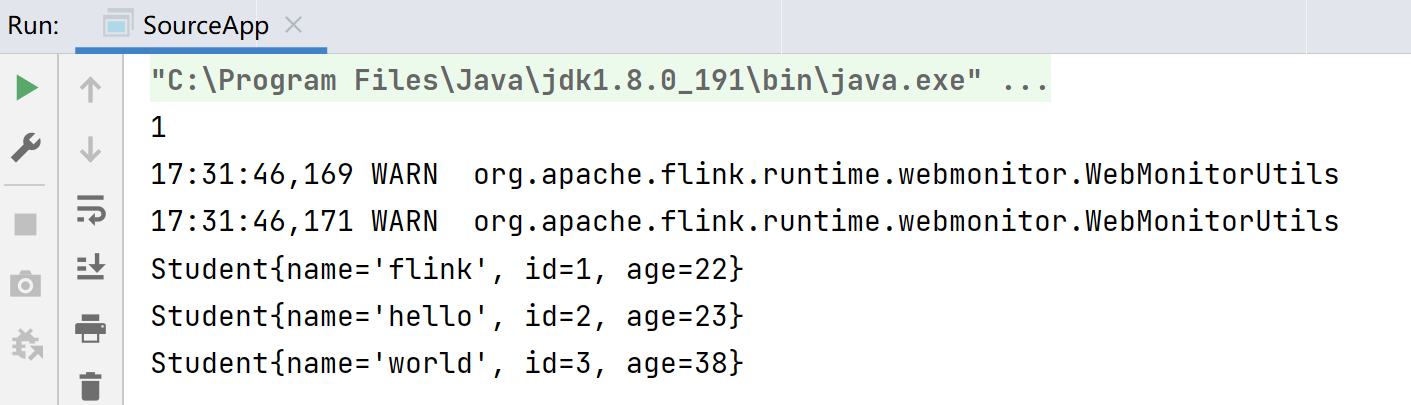1411x405 pixels.
Task: Toggle scroll to end of console
Action: click(x=91, y=267)
